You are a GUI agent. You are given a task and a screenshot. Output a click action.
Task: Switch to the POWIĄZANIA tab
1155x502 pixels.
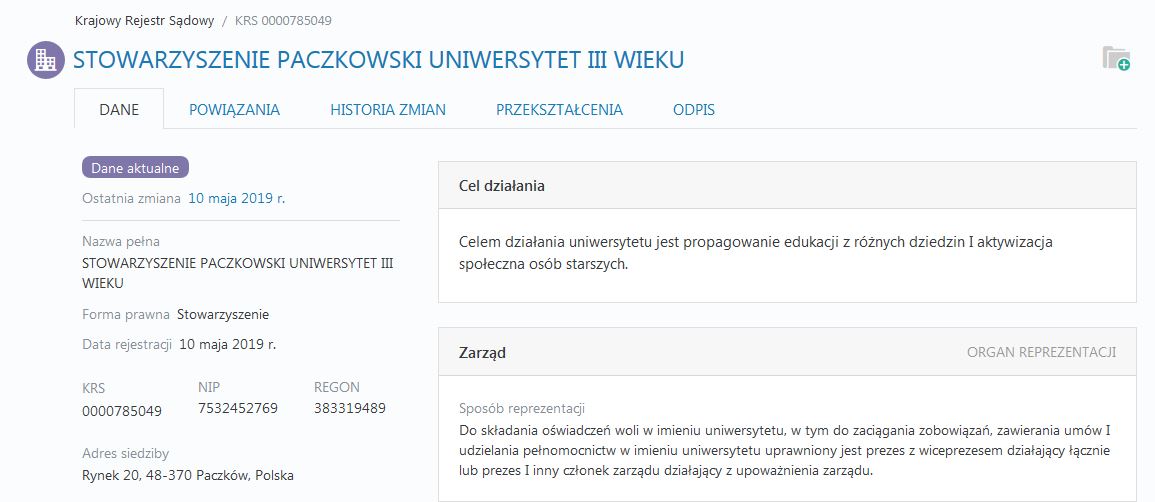coord(234,110)
